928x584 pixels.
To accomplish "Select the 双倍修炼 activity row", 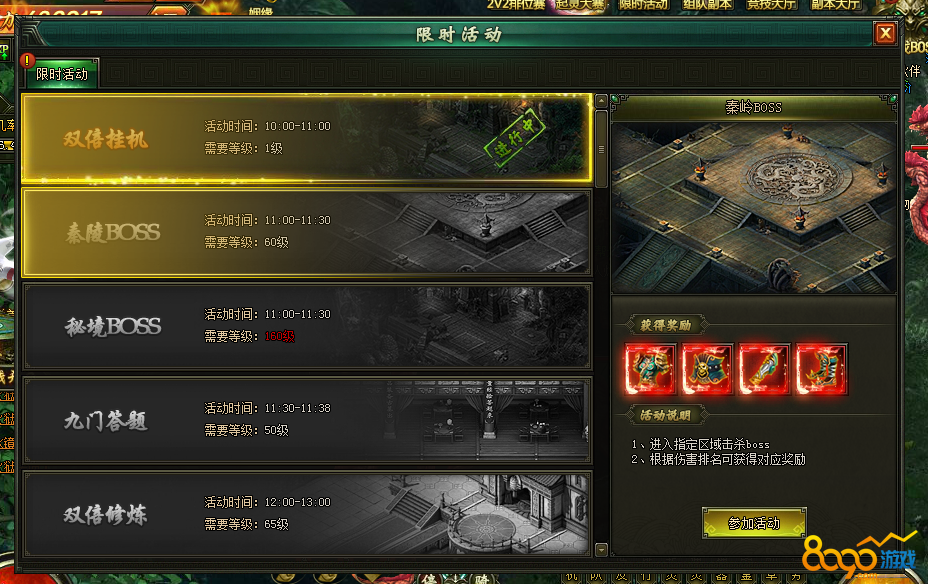I will (307, 514).
